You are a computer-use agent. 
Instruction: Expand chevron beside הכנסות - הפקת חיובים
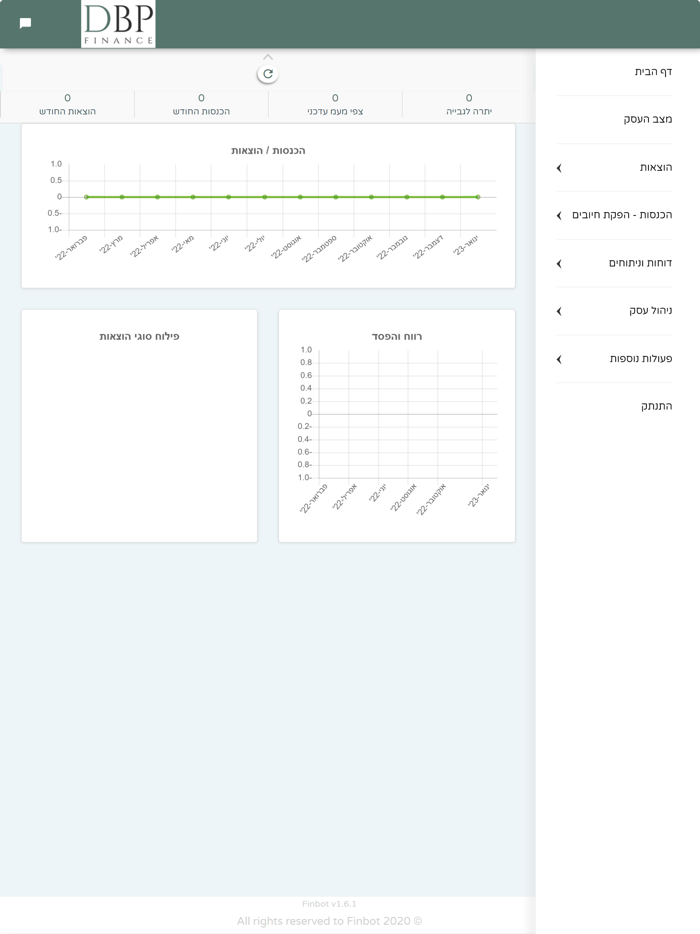[x=559, y=216]
